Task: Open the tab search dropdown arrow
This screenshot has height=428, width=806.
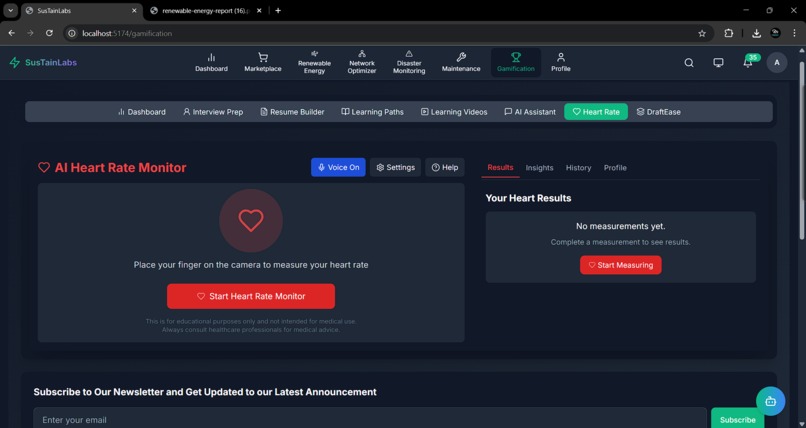Action: (x=10, y=10)
